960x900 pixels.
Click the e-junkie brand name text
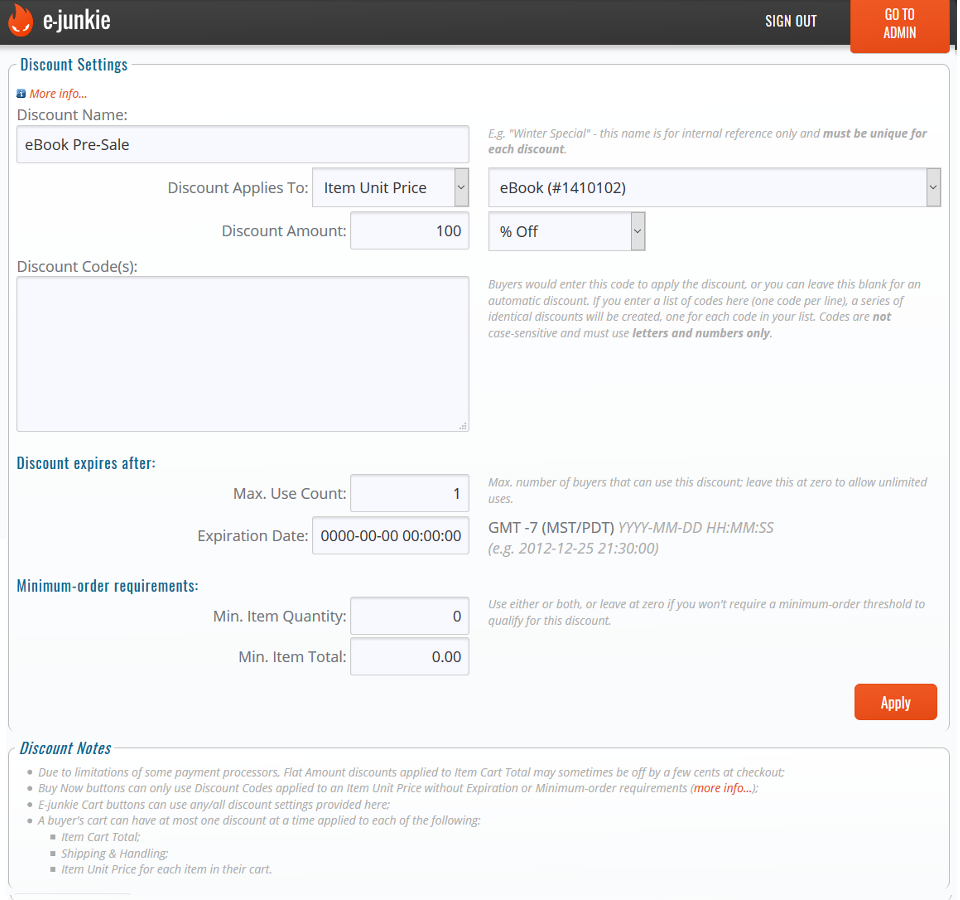77,21
